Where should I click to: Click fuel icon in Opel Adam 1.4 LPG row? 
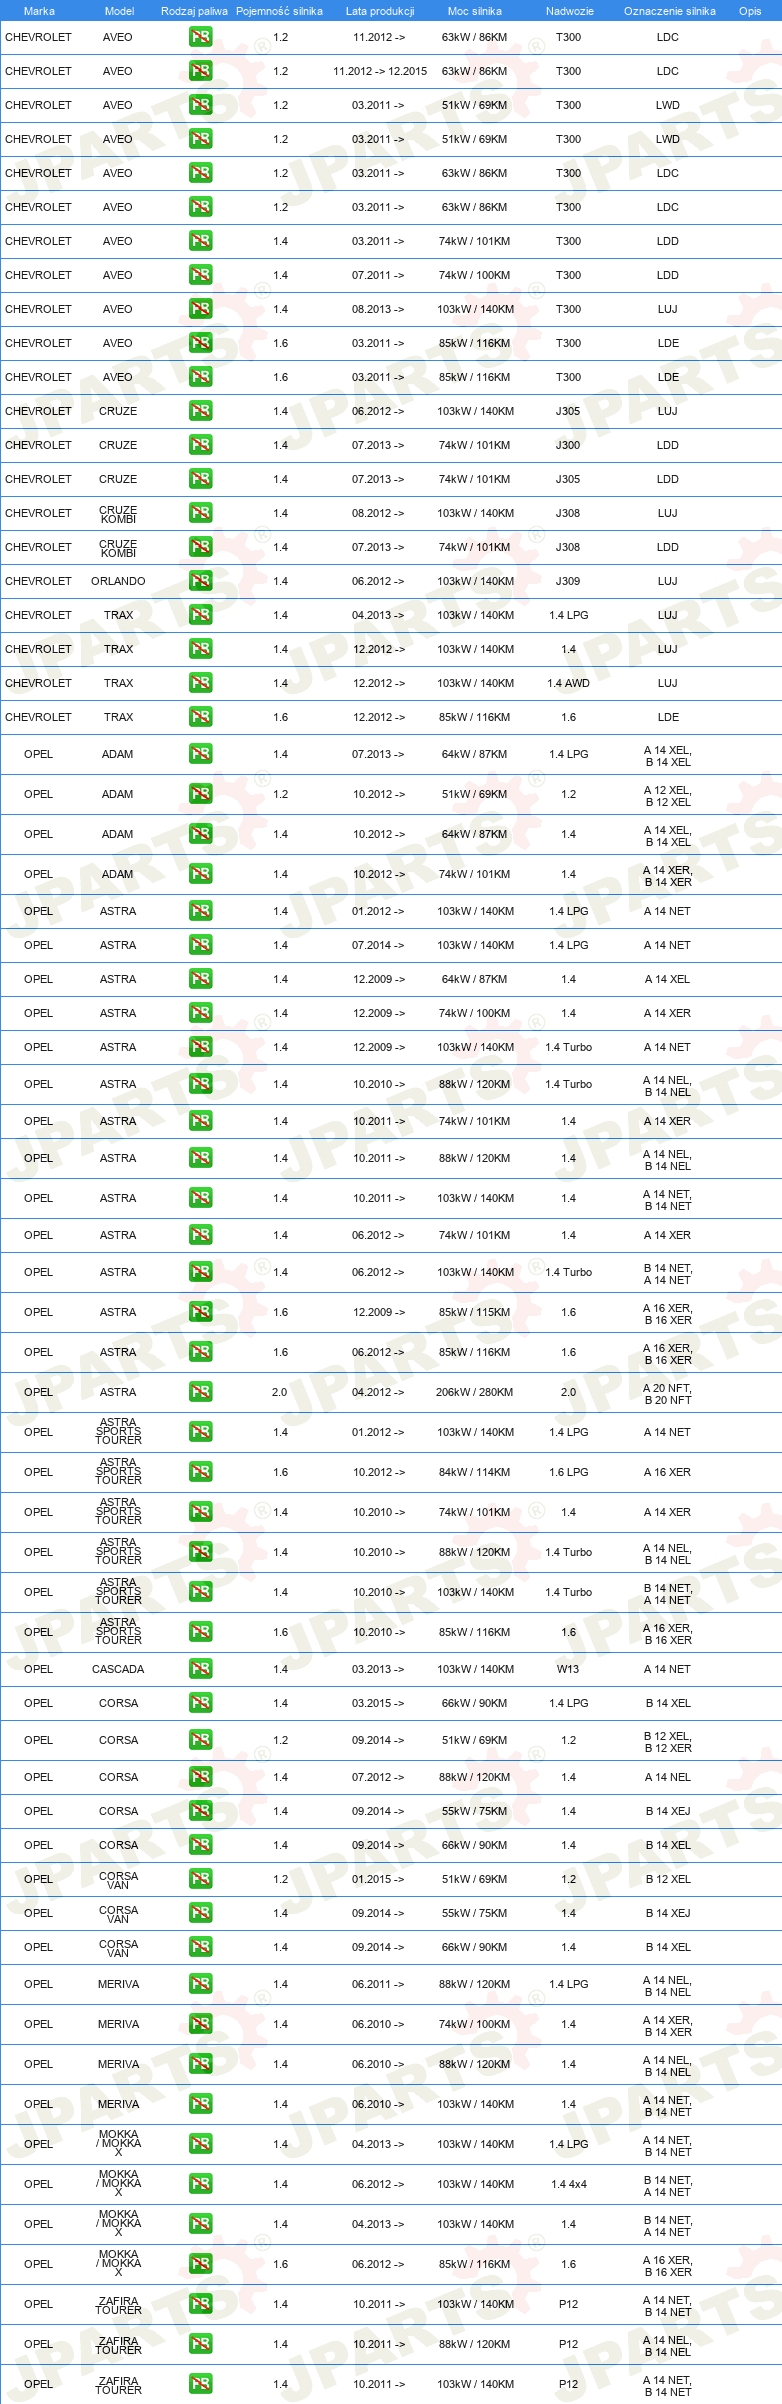coord(200,755)
